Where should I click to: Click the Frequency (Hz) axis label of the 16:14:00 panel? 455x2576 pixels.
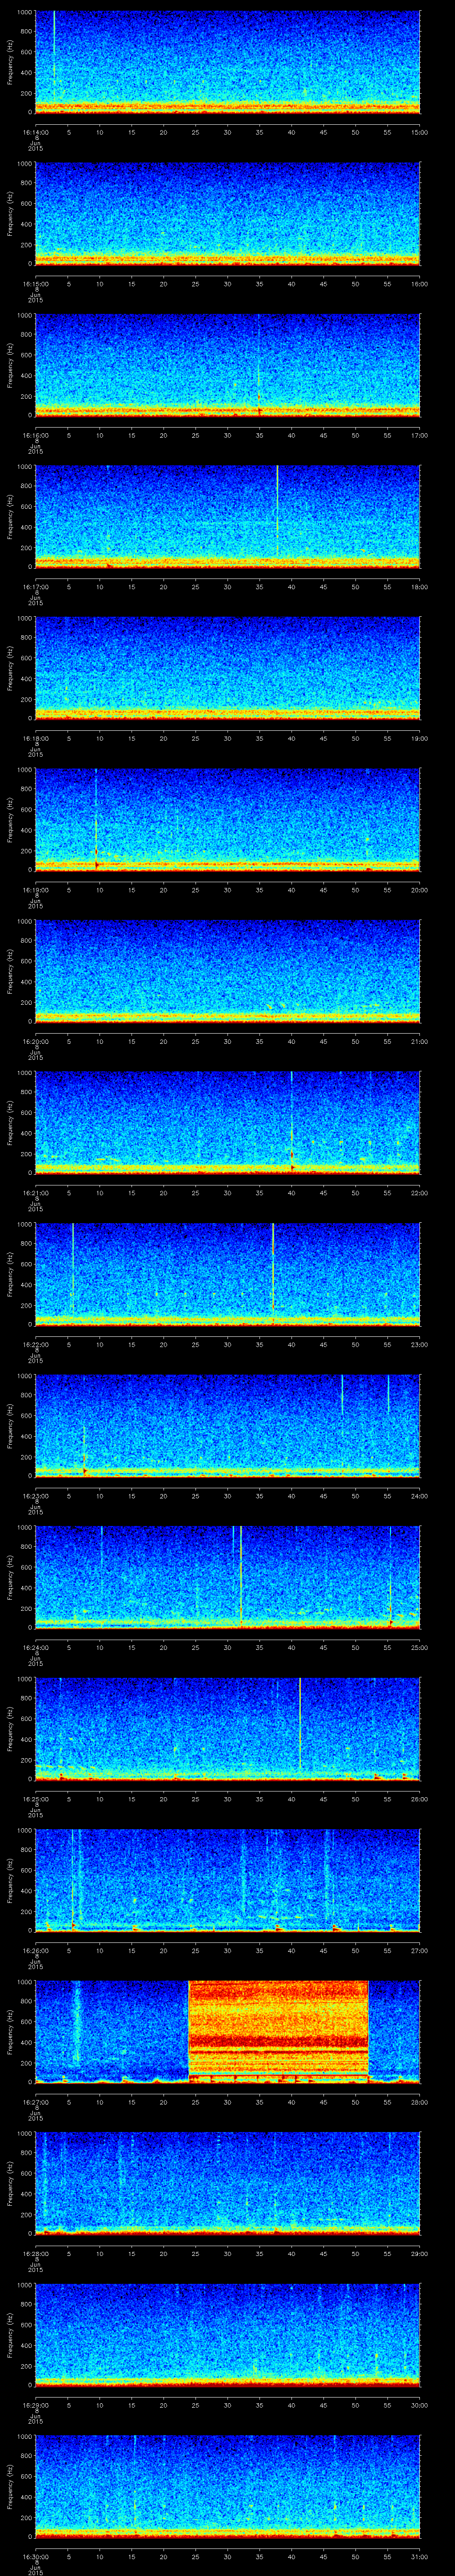point(10,62)
